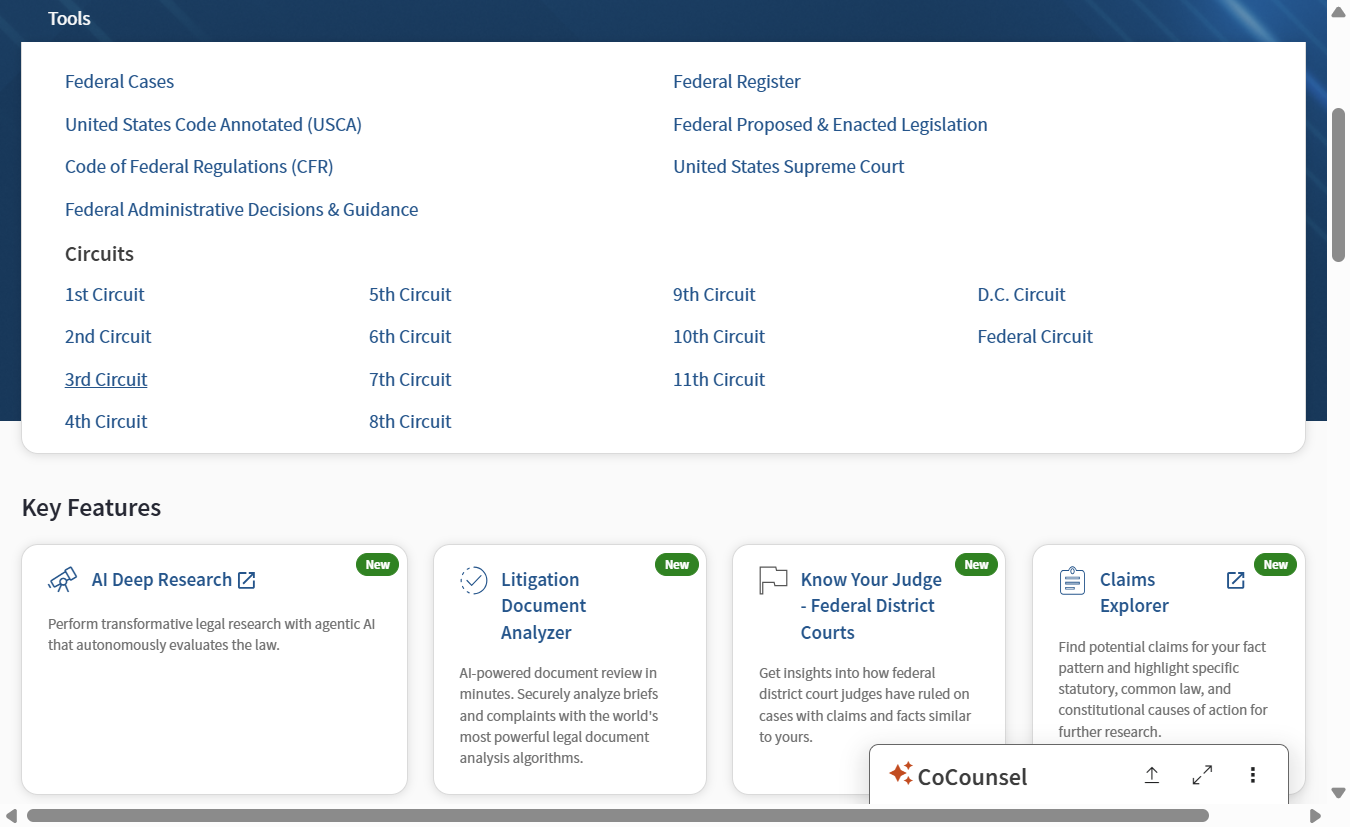Open the Federal Register link
Image resolution: width=1350 pixels, height=827 pixels.
tap(737, 82)
